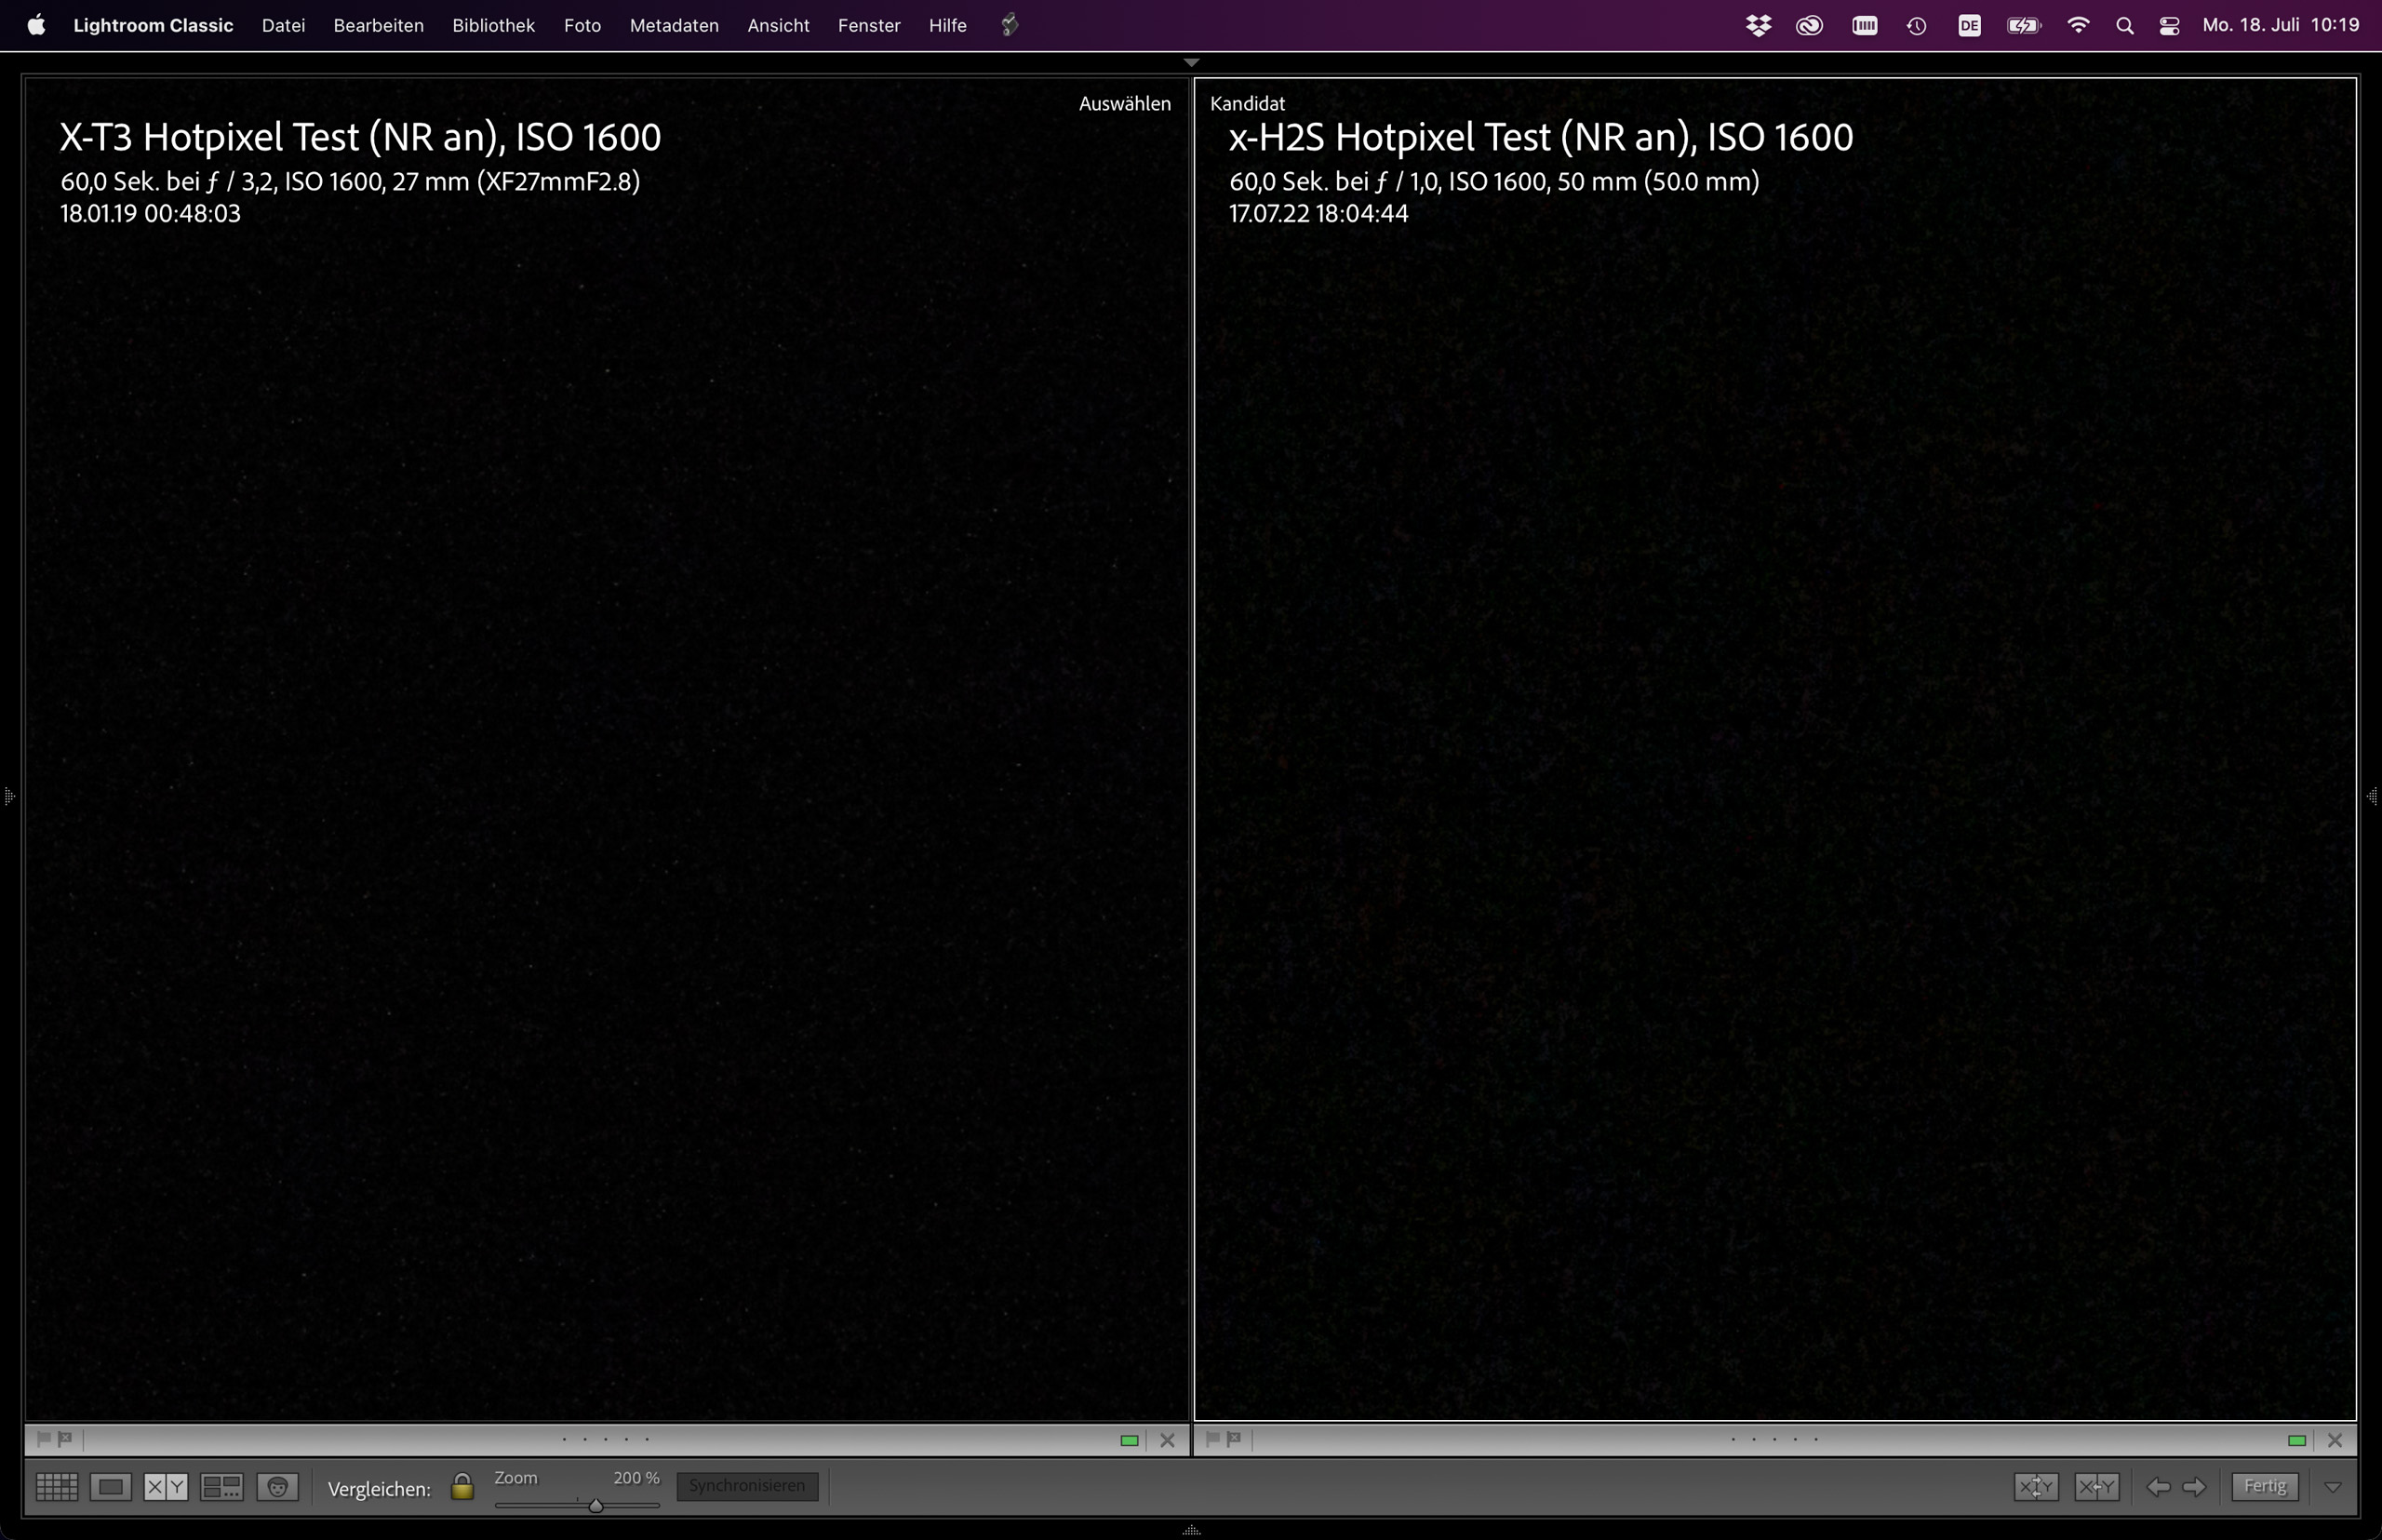Open the Metadaten menu
Viewport: 2382px width, 1540px height.
(674, 25)
